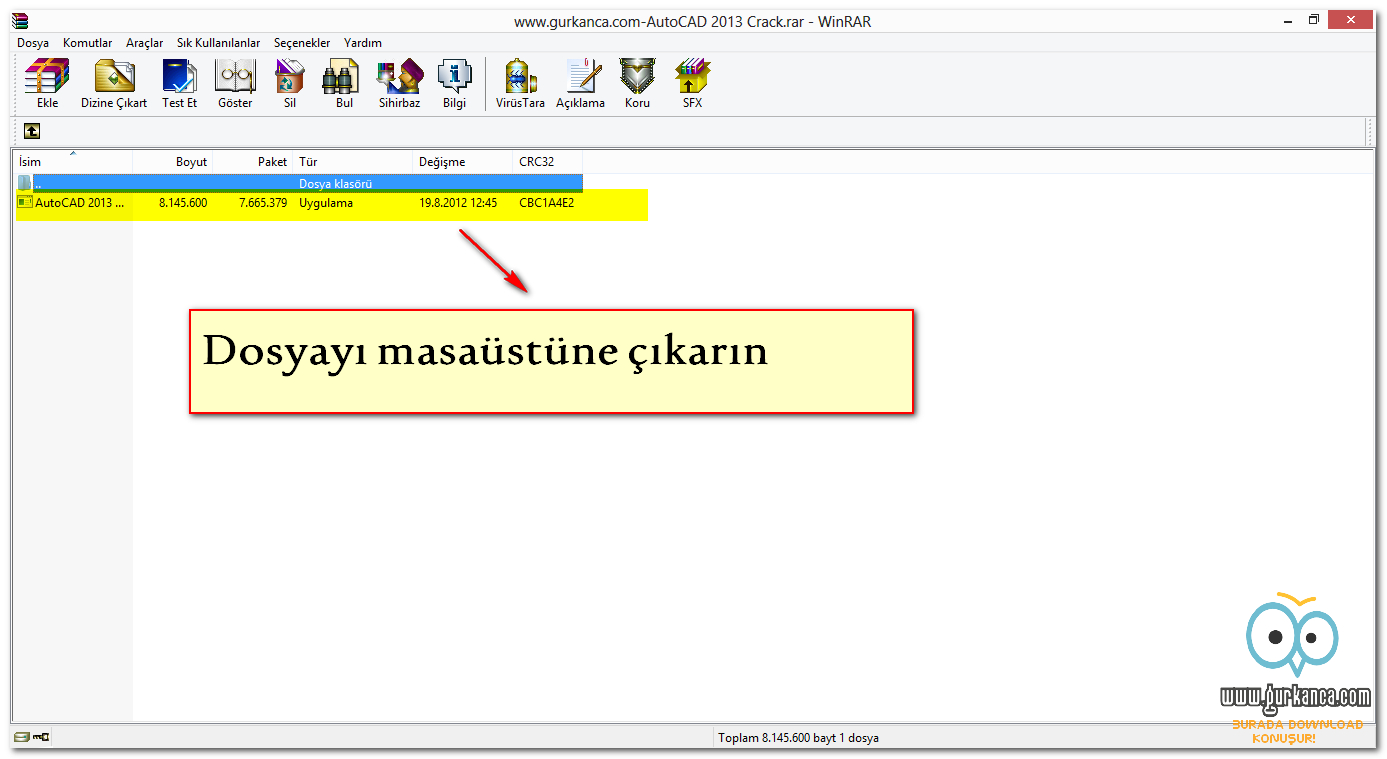The image size is (1387, 759).
Task: Click the Dosya klasörü type text
Action: pos(336,184)
